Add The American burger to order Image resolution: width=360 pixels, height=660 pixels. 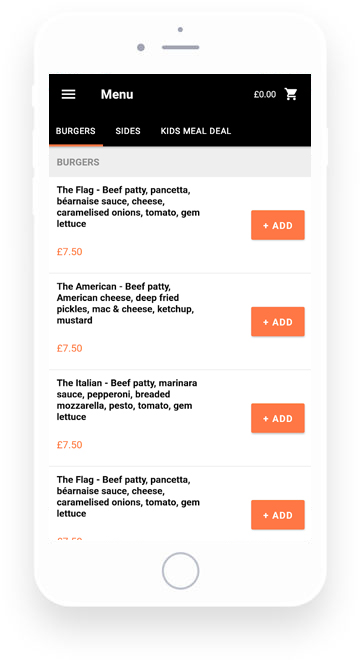(278, 322)
